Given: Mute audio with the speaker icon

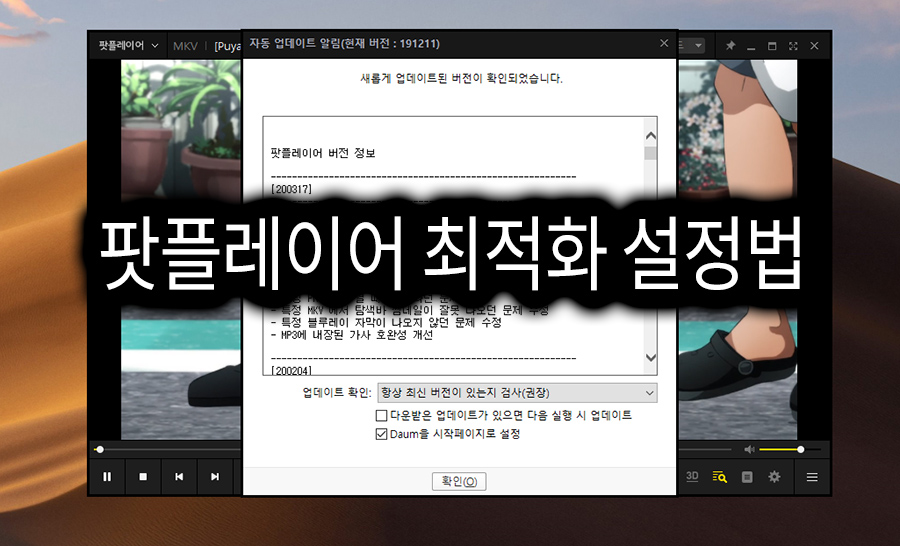Looking at the screenshot, I should (x=749, y=450).
